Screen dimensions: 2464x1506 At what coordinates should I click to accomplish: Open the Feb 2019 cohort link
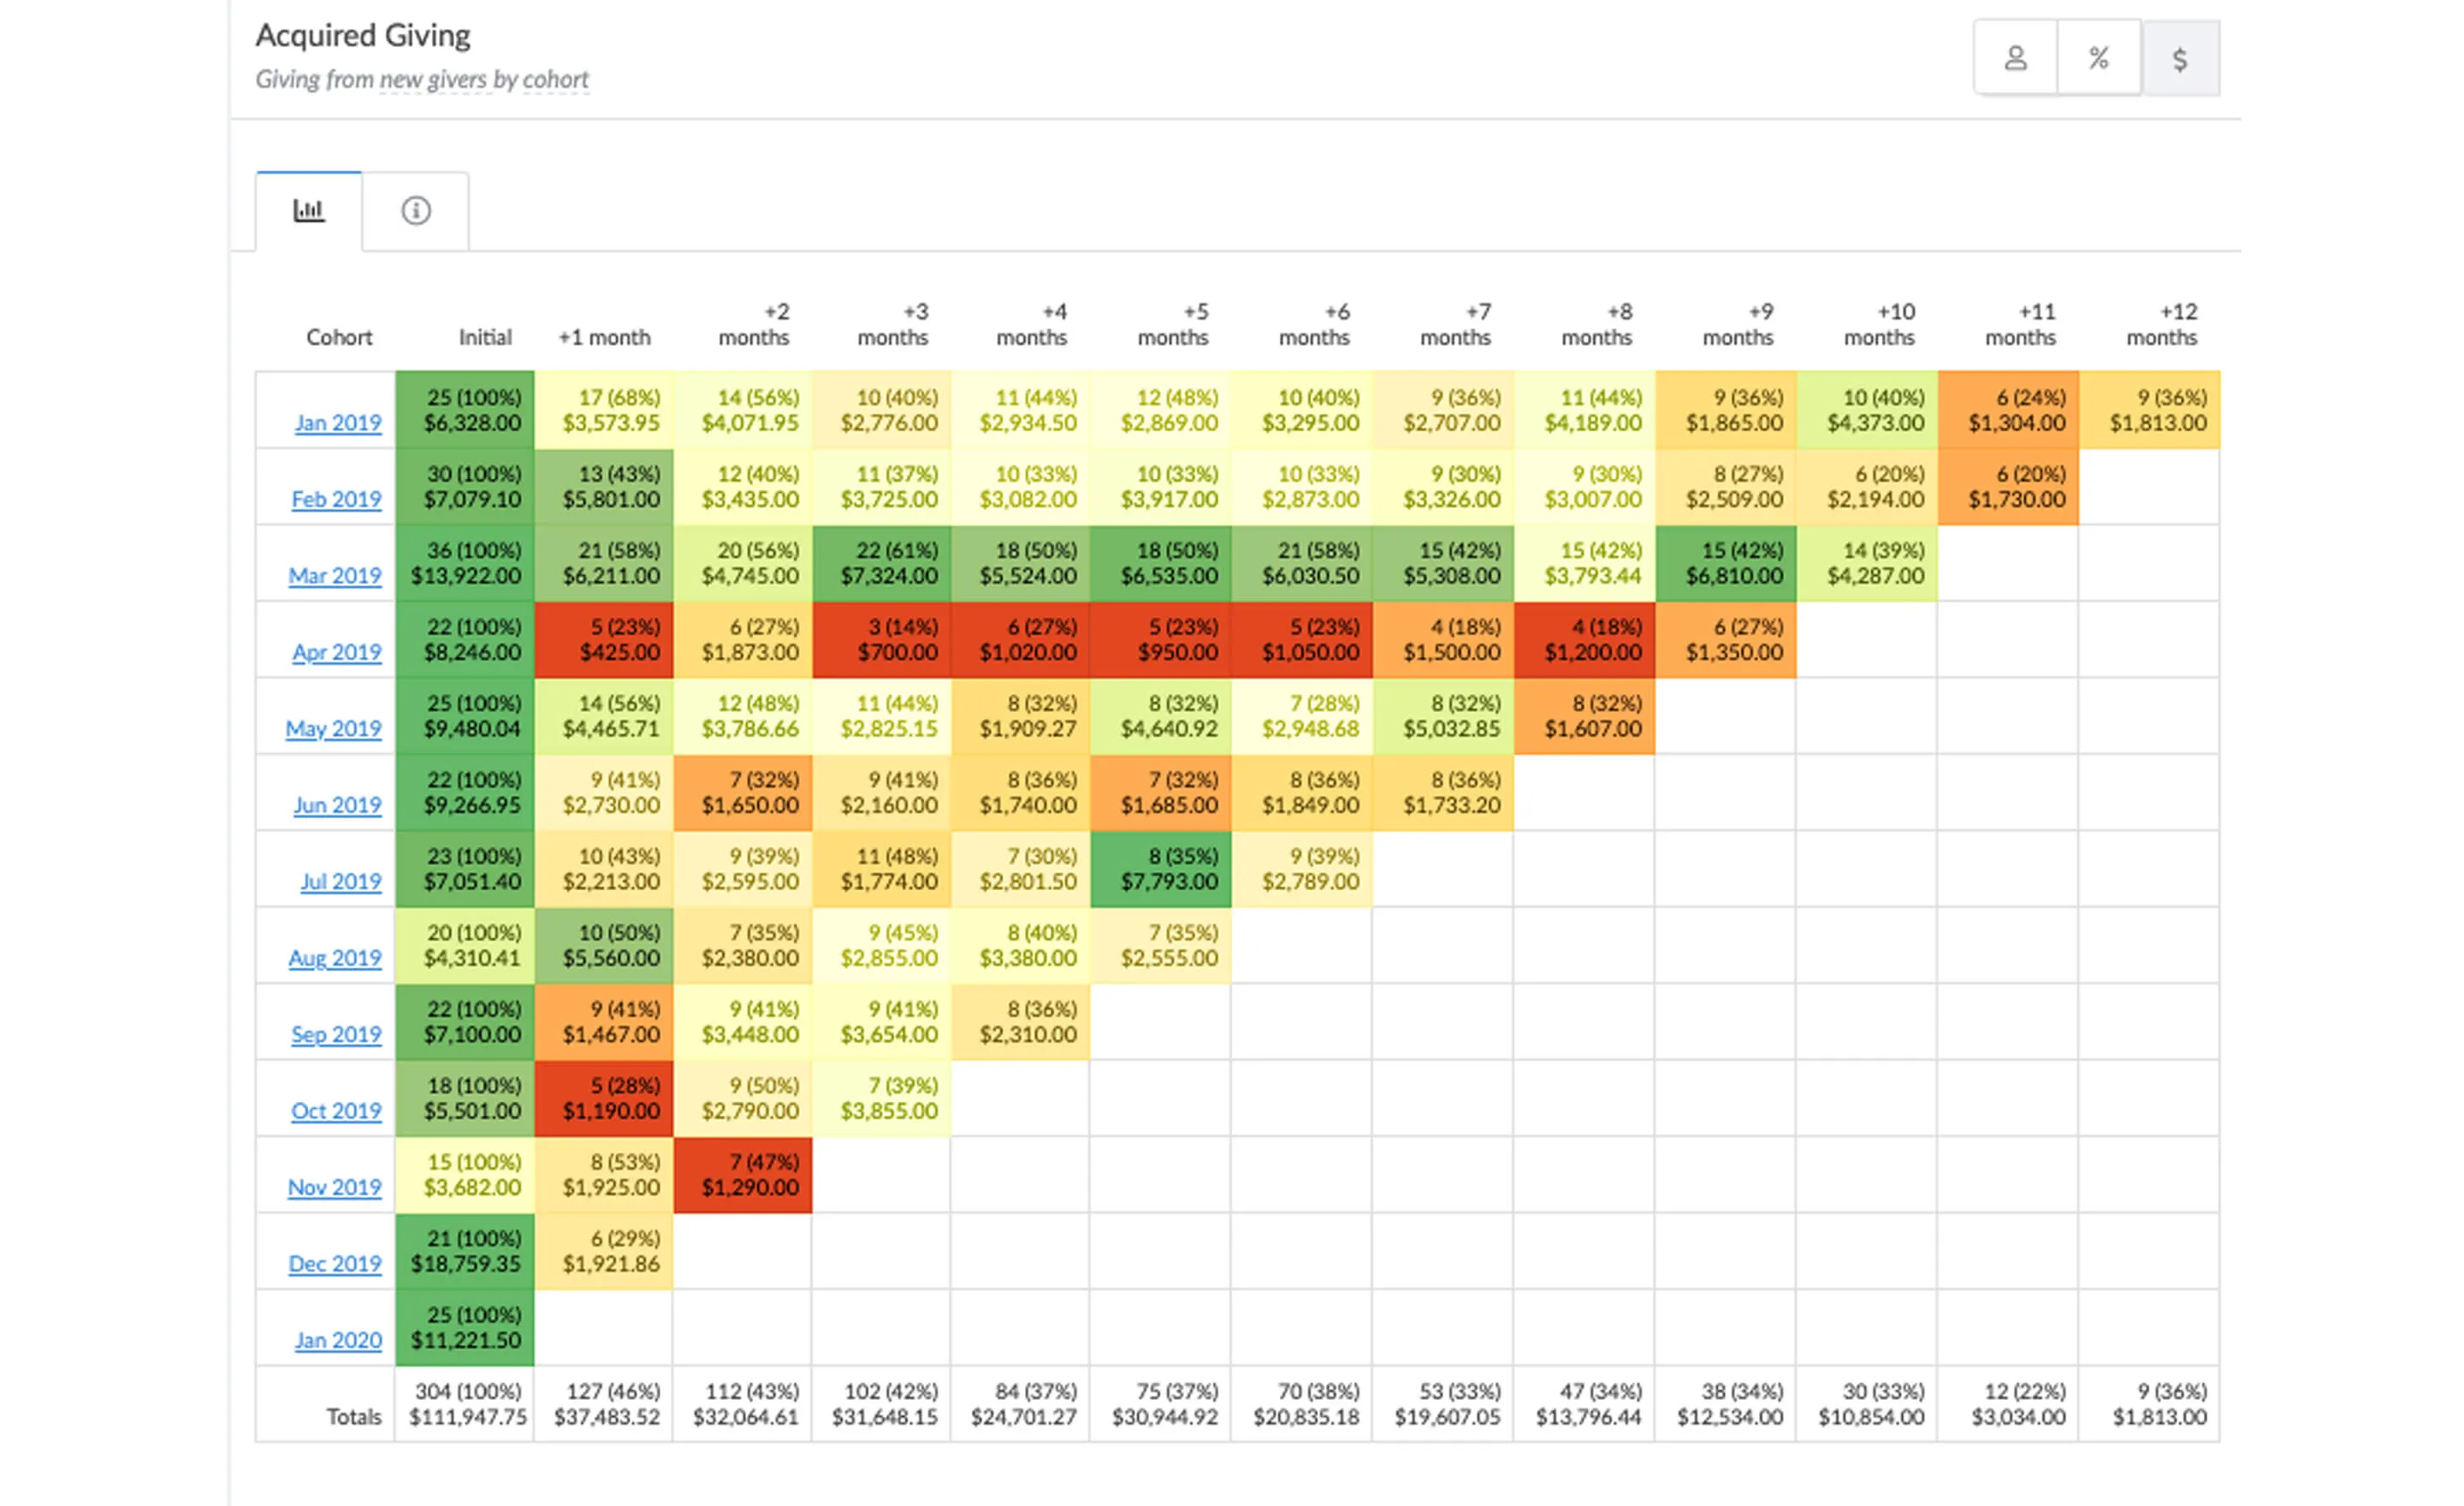(336, 499)
